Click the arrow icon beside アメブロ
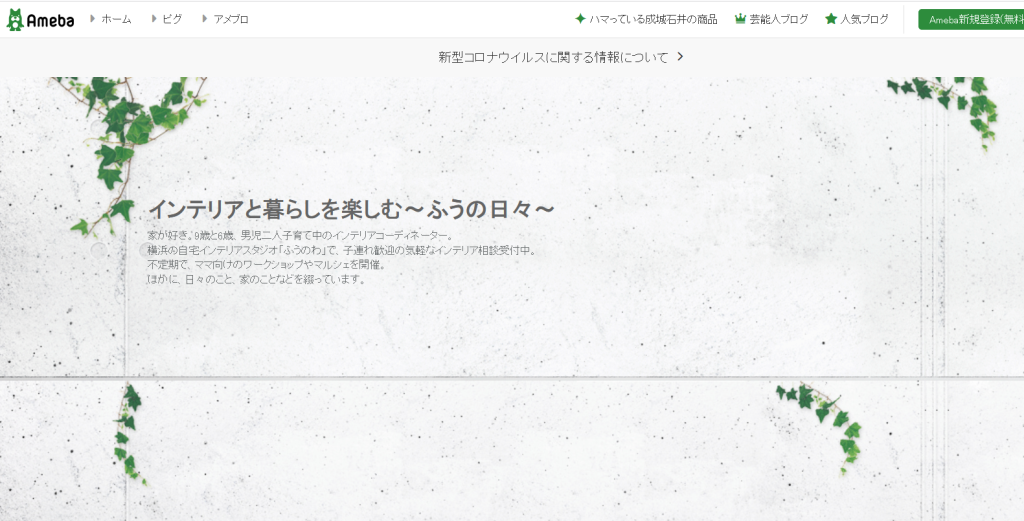The image size is (1024, 521). (x=204, y=19)
